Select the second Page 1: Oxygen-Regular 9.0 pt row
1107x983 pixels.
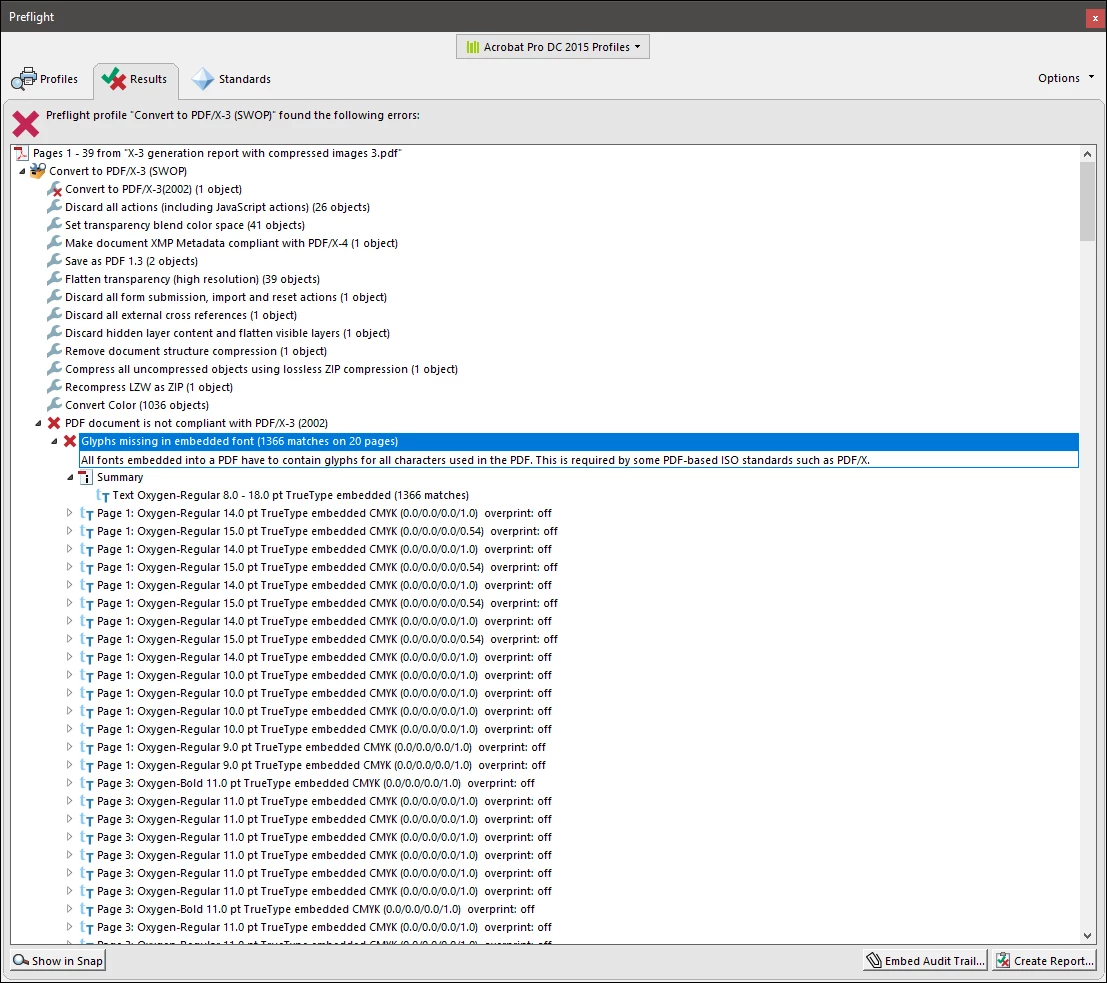tap(321, 765)
